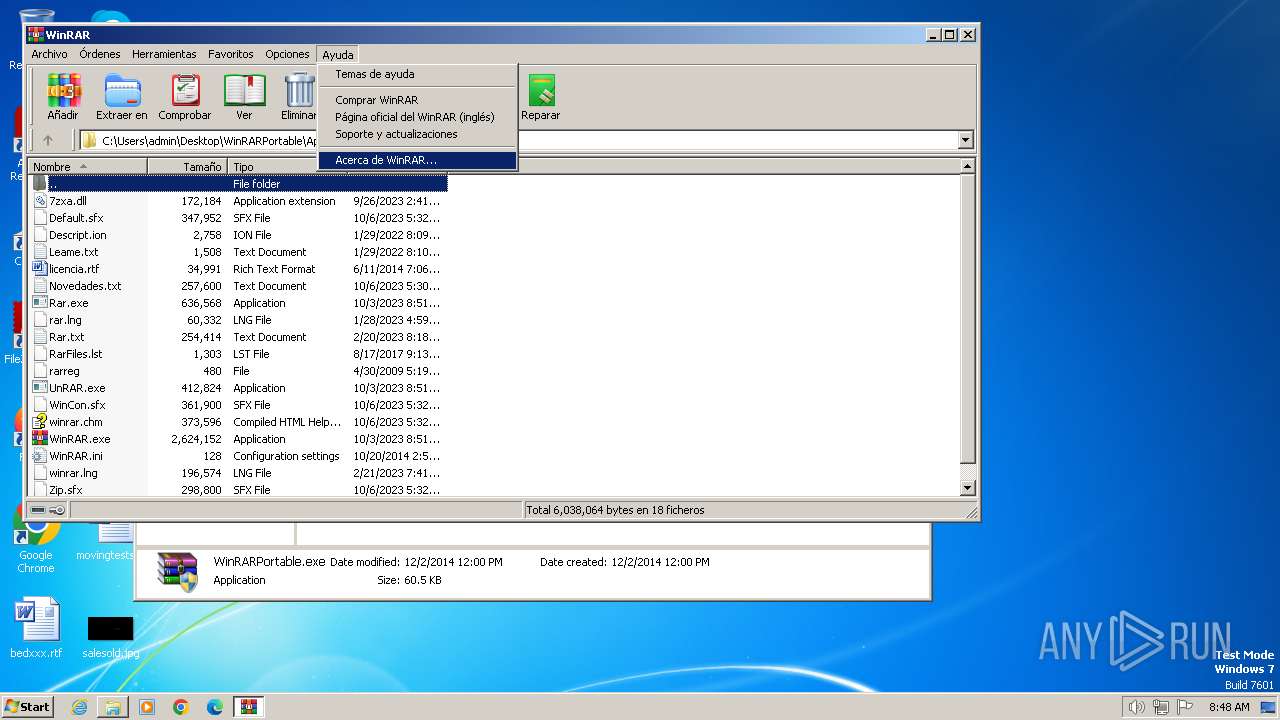
Task: Select file RarFiles.lst
Action: pyautogui.click(x=75, y=354)
